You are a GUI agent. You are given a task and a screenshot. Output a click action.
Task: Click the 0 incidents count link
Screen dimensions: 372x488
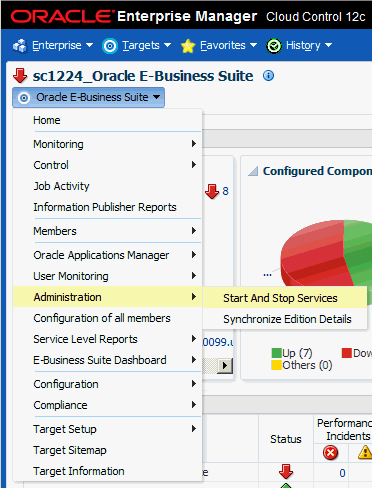tap(342, 473)
